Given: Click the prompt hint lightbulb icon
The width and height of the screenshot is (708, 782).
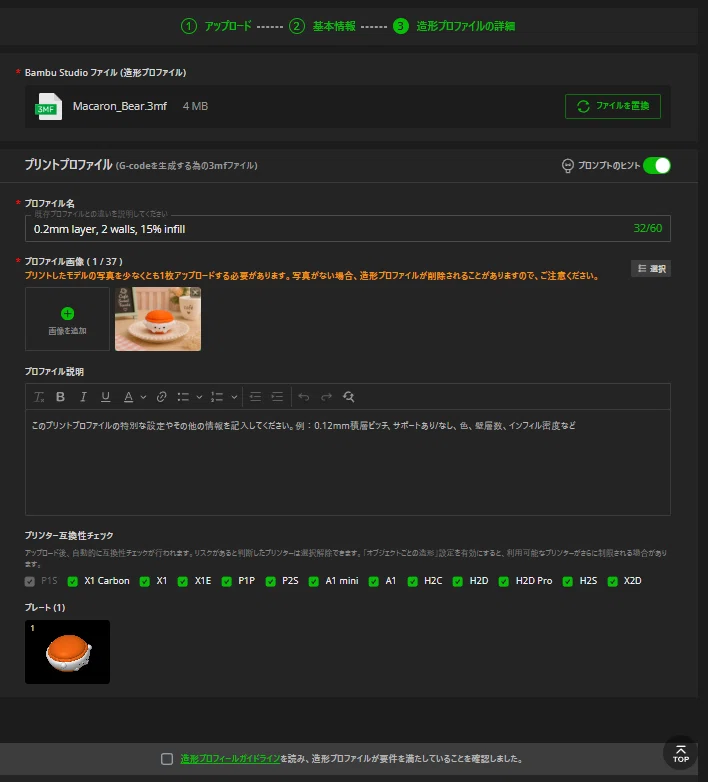Looking at the screenshot, I should (567, 166).
